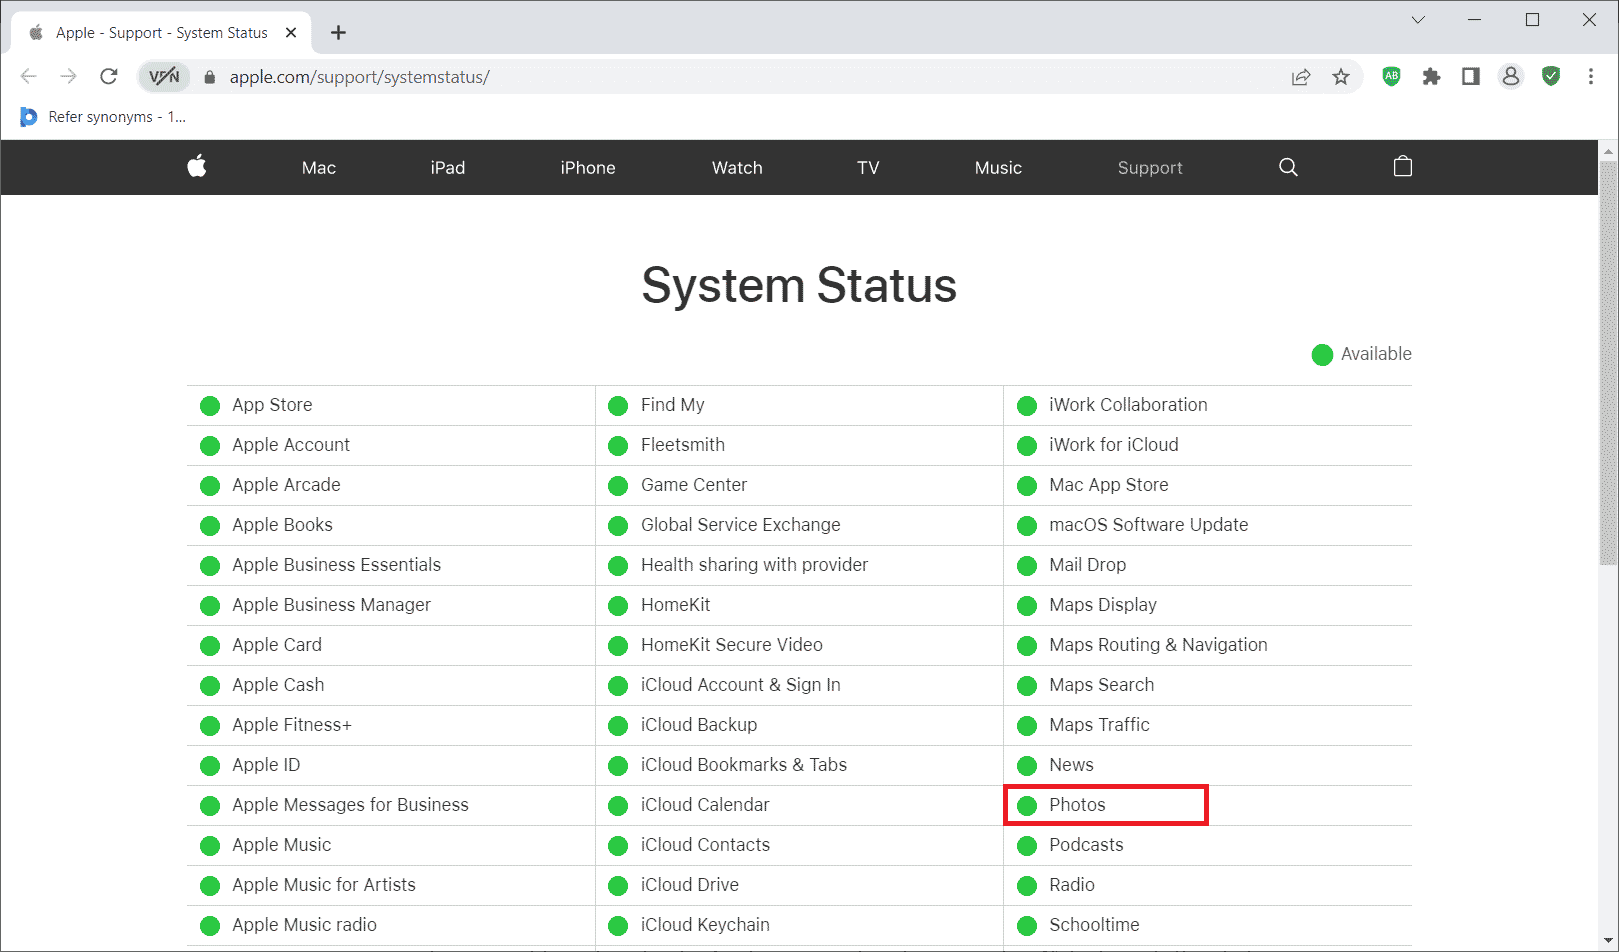Click the share page icon in address bar

1301,77
